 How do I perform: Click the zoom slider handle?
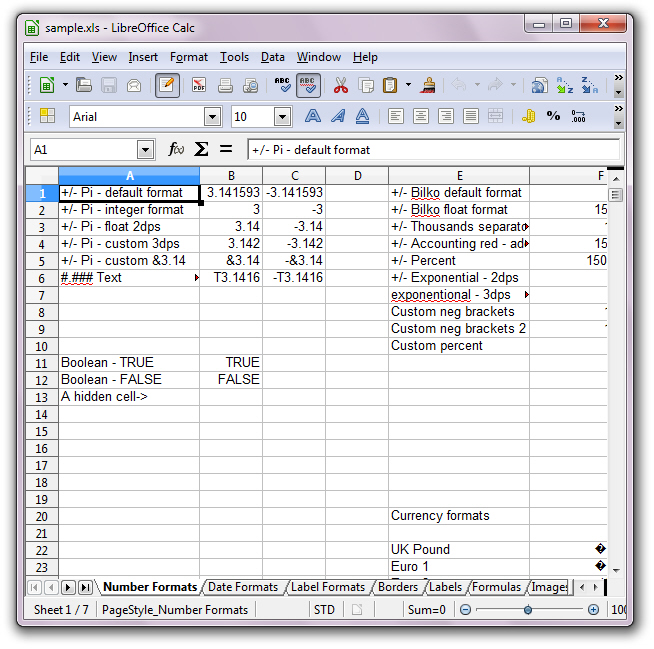(528, 610)
